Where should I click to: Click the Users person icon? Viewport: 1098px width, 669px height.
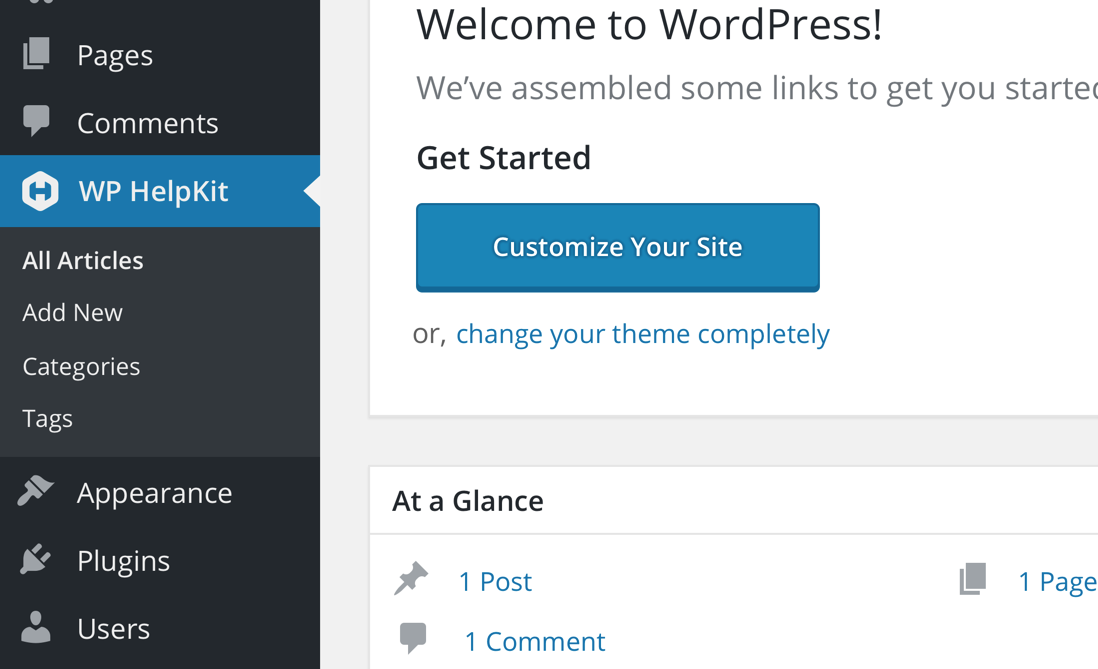tap(36, 627)
